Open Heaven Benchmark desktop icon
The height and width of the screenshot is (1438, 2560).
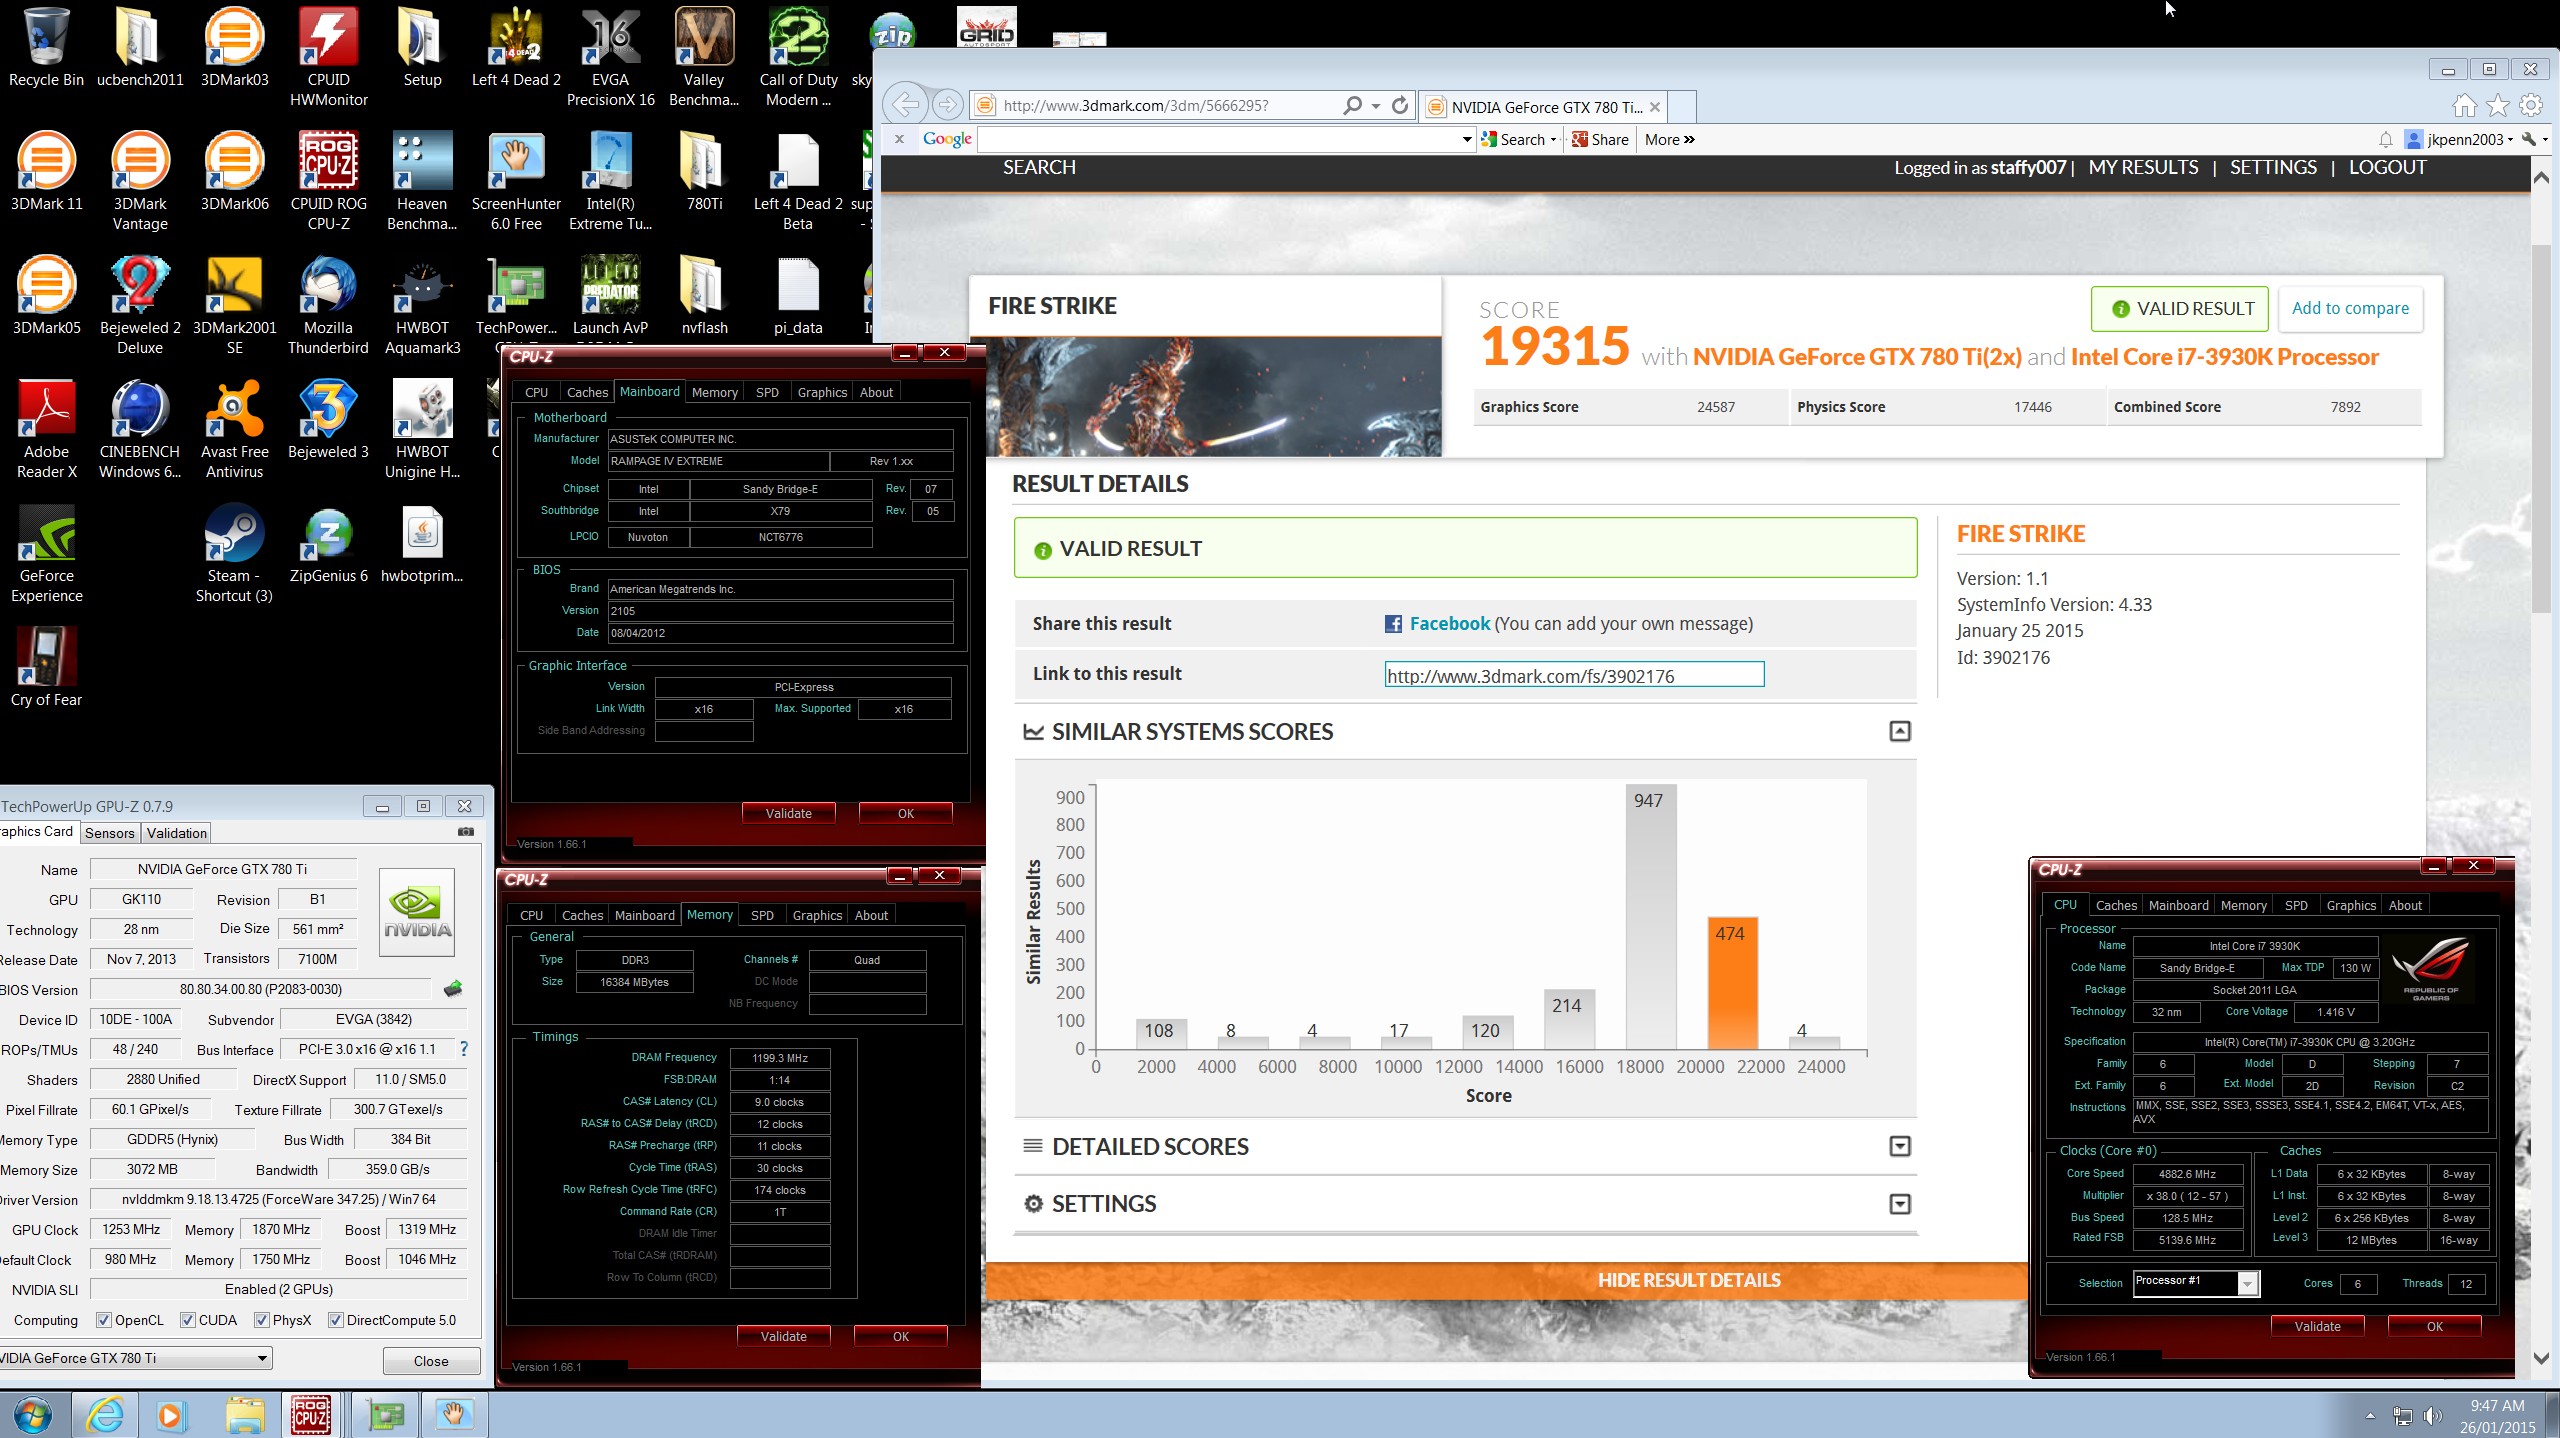pyautogui.click(x=422, y=181)
